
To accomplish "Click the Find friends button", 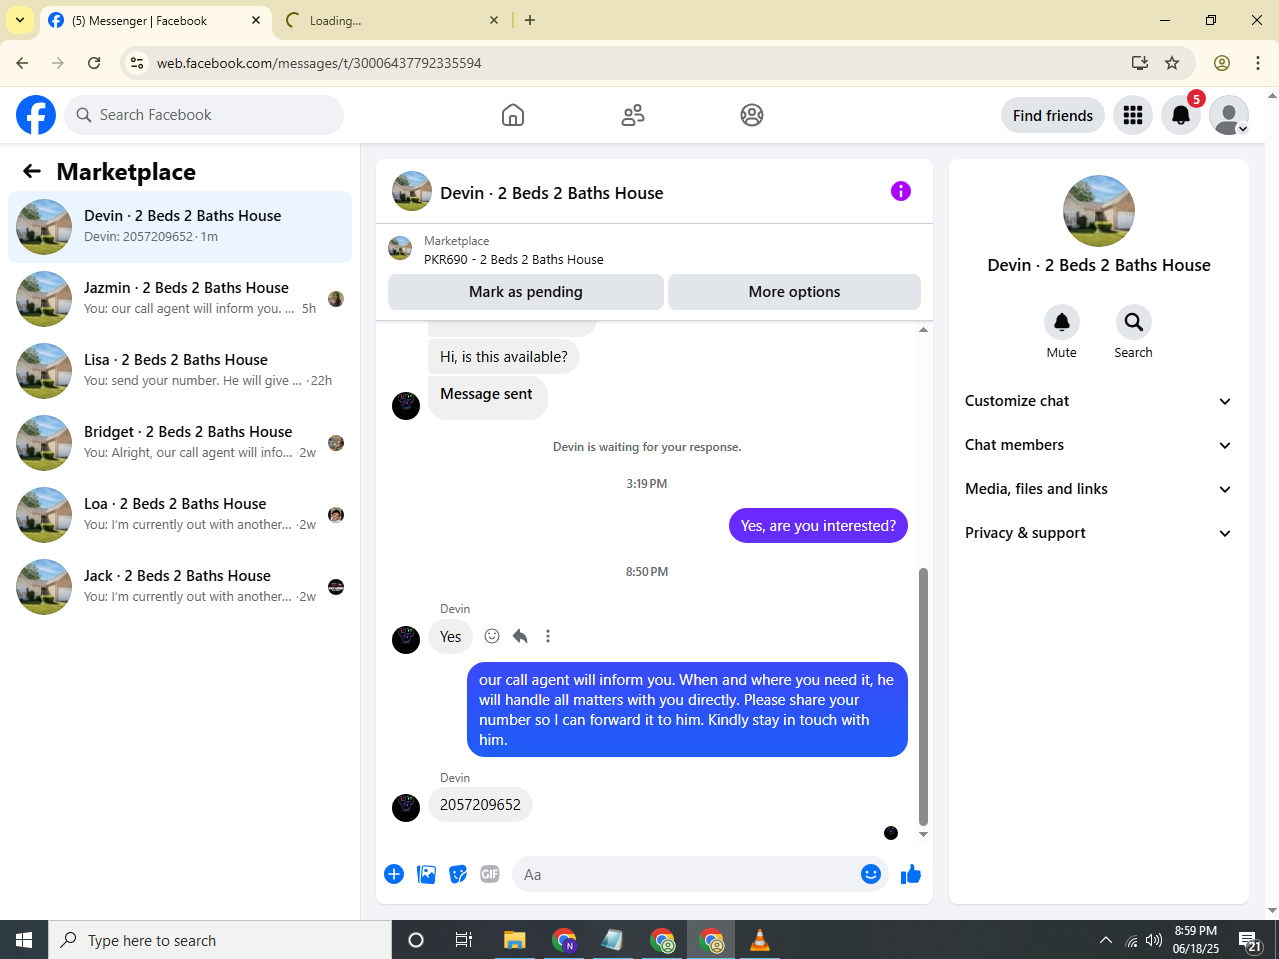I will pos(1053,115).
